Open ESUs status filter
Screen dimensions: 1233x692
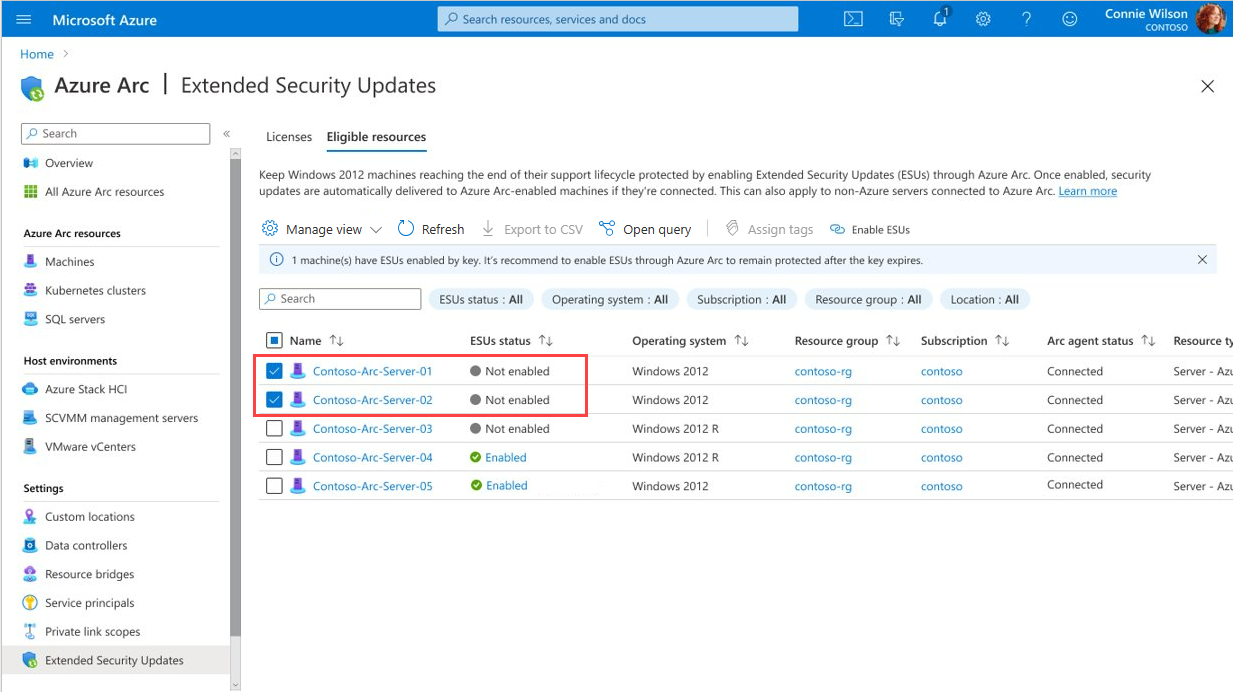(481, 299)
